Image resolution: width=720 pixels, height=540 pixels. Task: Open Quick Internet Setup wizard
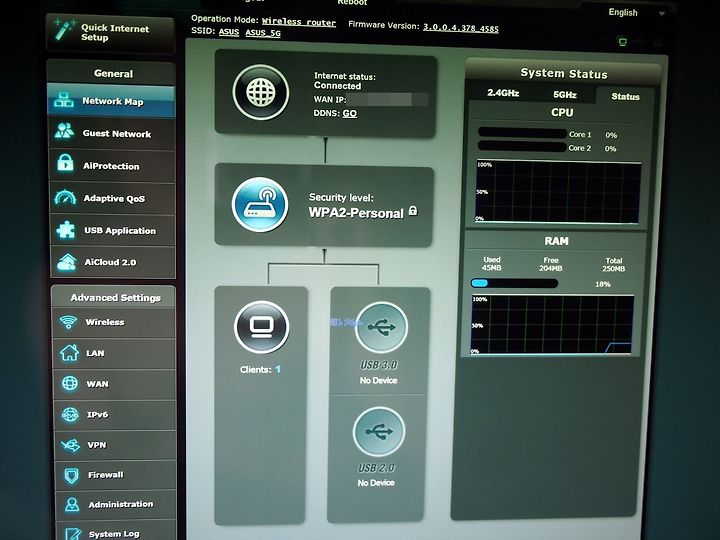(110, 33)
